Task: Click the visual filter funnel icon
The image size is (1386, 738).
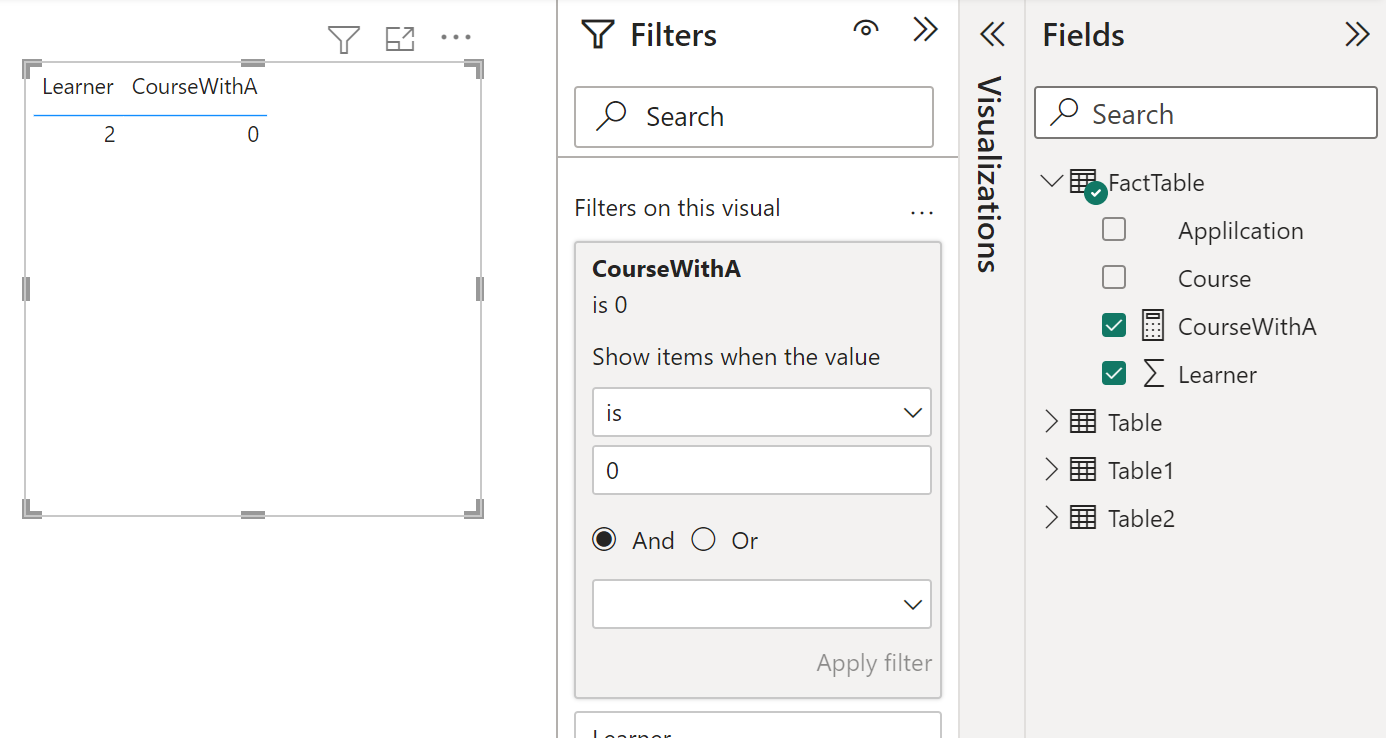Action: click(344, 39)
